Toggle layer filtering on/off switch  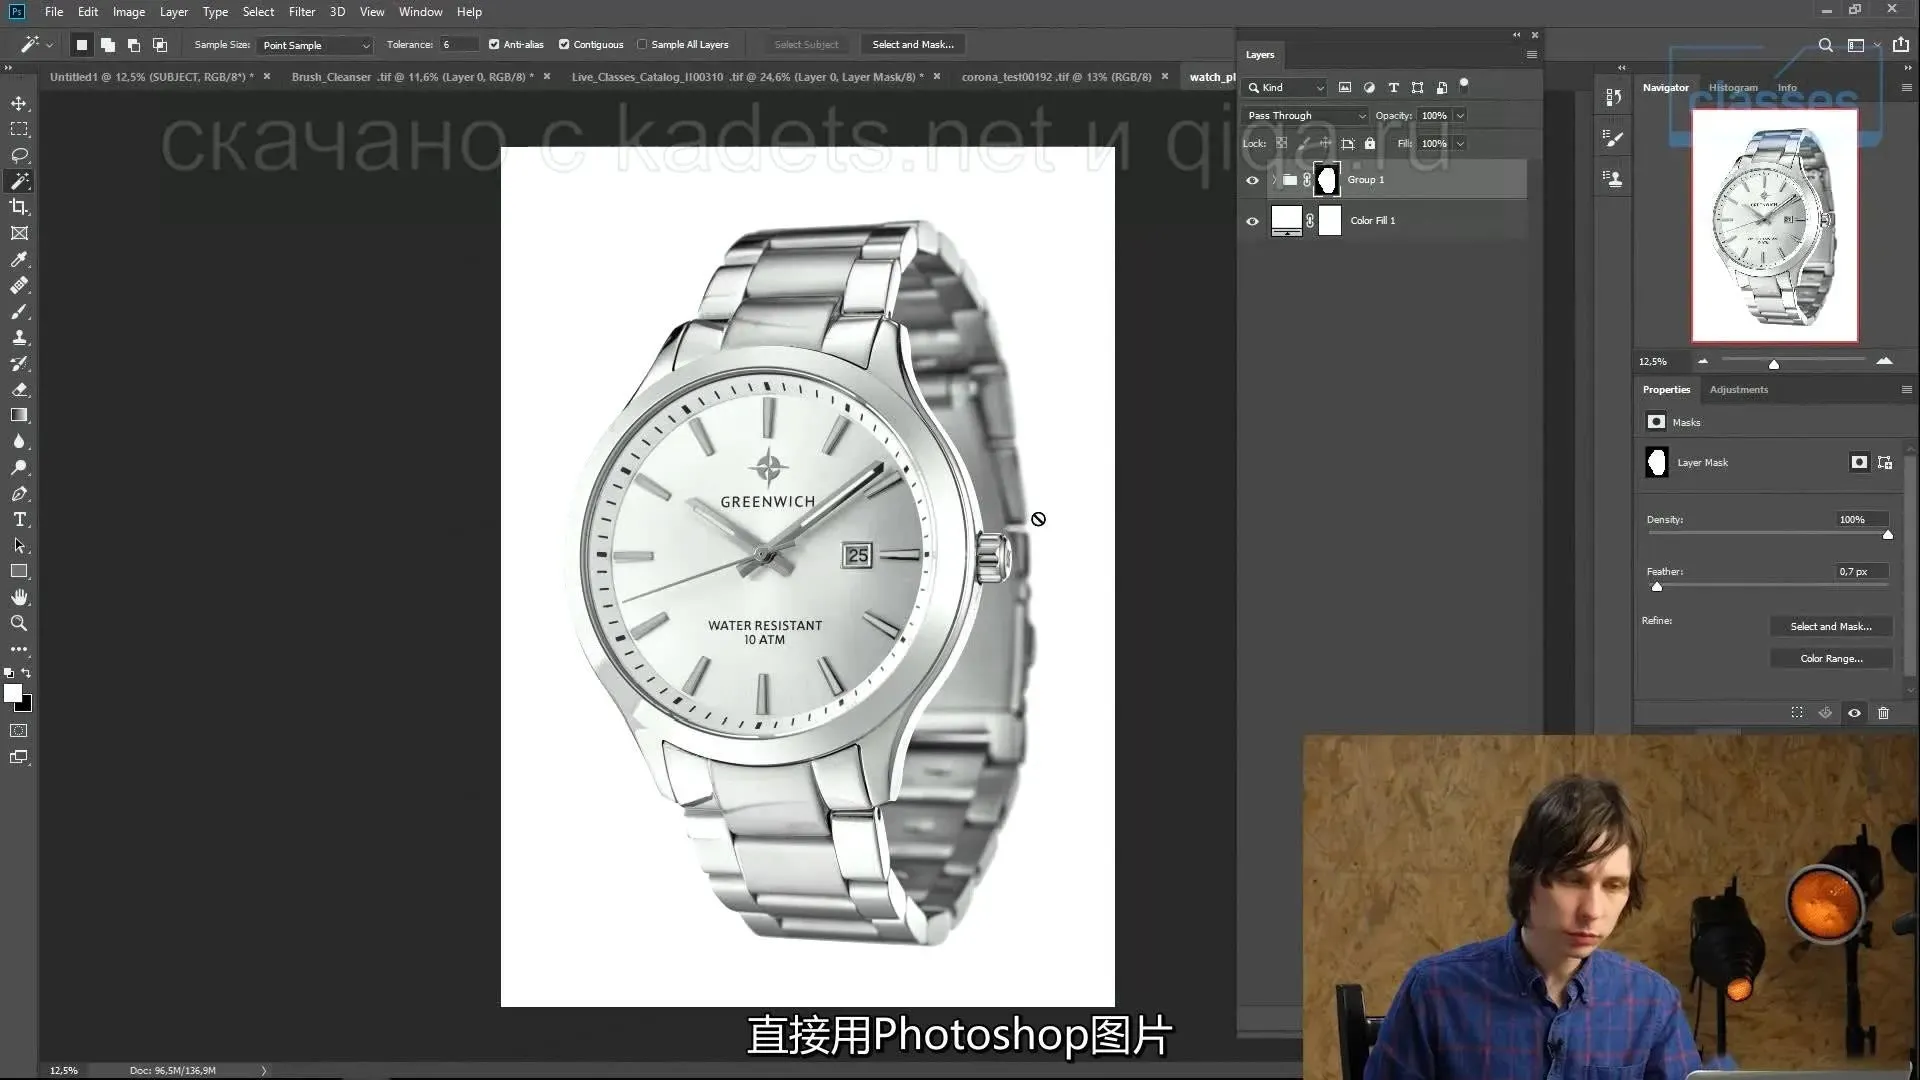[x=1464, y=85]
